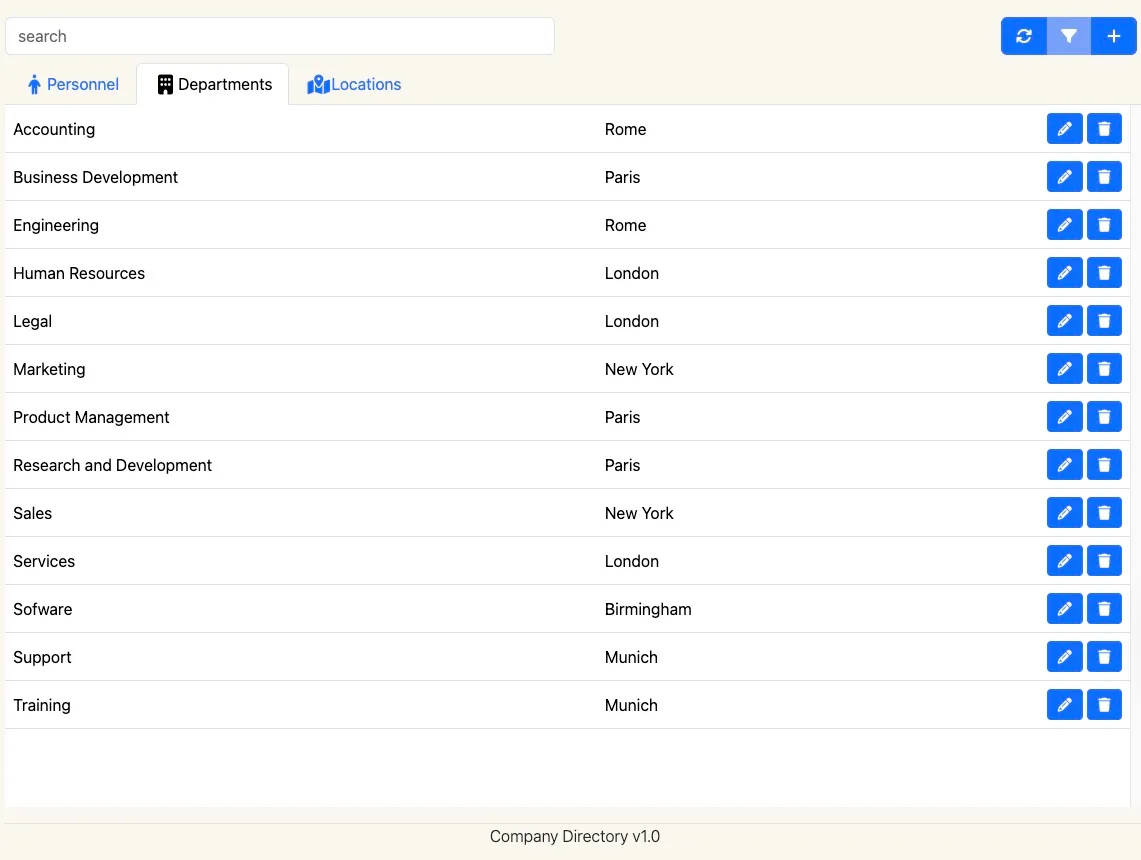Delete Research and Development department
1141x860 pixels.
(x=1104, y=465)
